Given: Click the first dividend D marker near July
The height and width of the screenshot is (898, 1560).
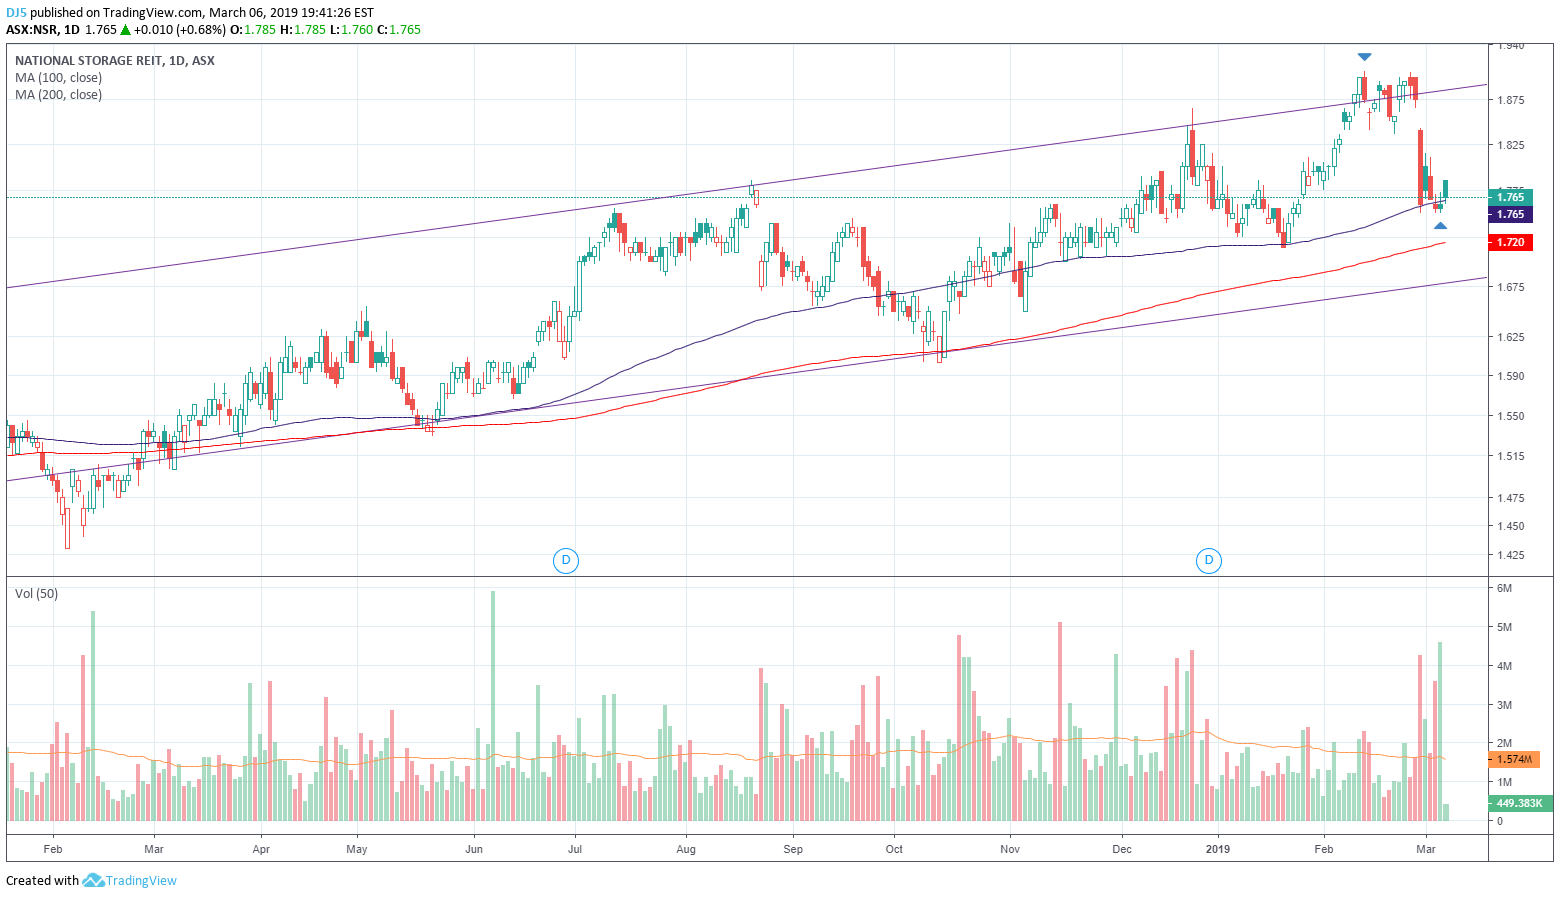Looking at the screenshot, I should pyautogui.click(x=566, y=560).
